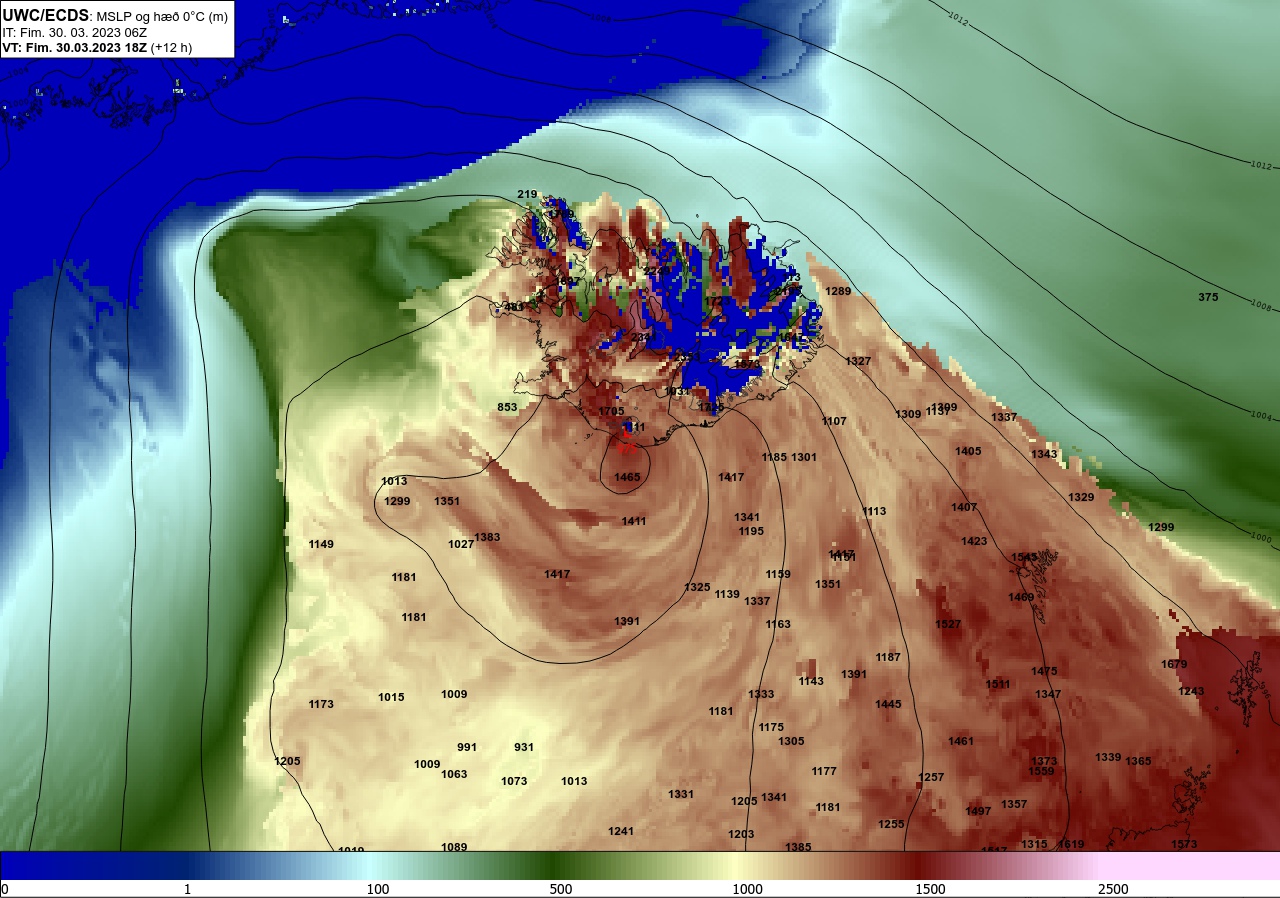Select the 1679 height value
This screenshot has width=1280, height=898.
pyautogui.click(x=1174, y=664)
